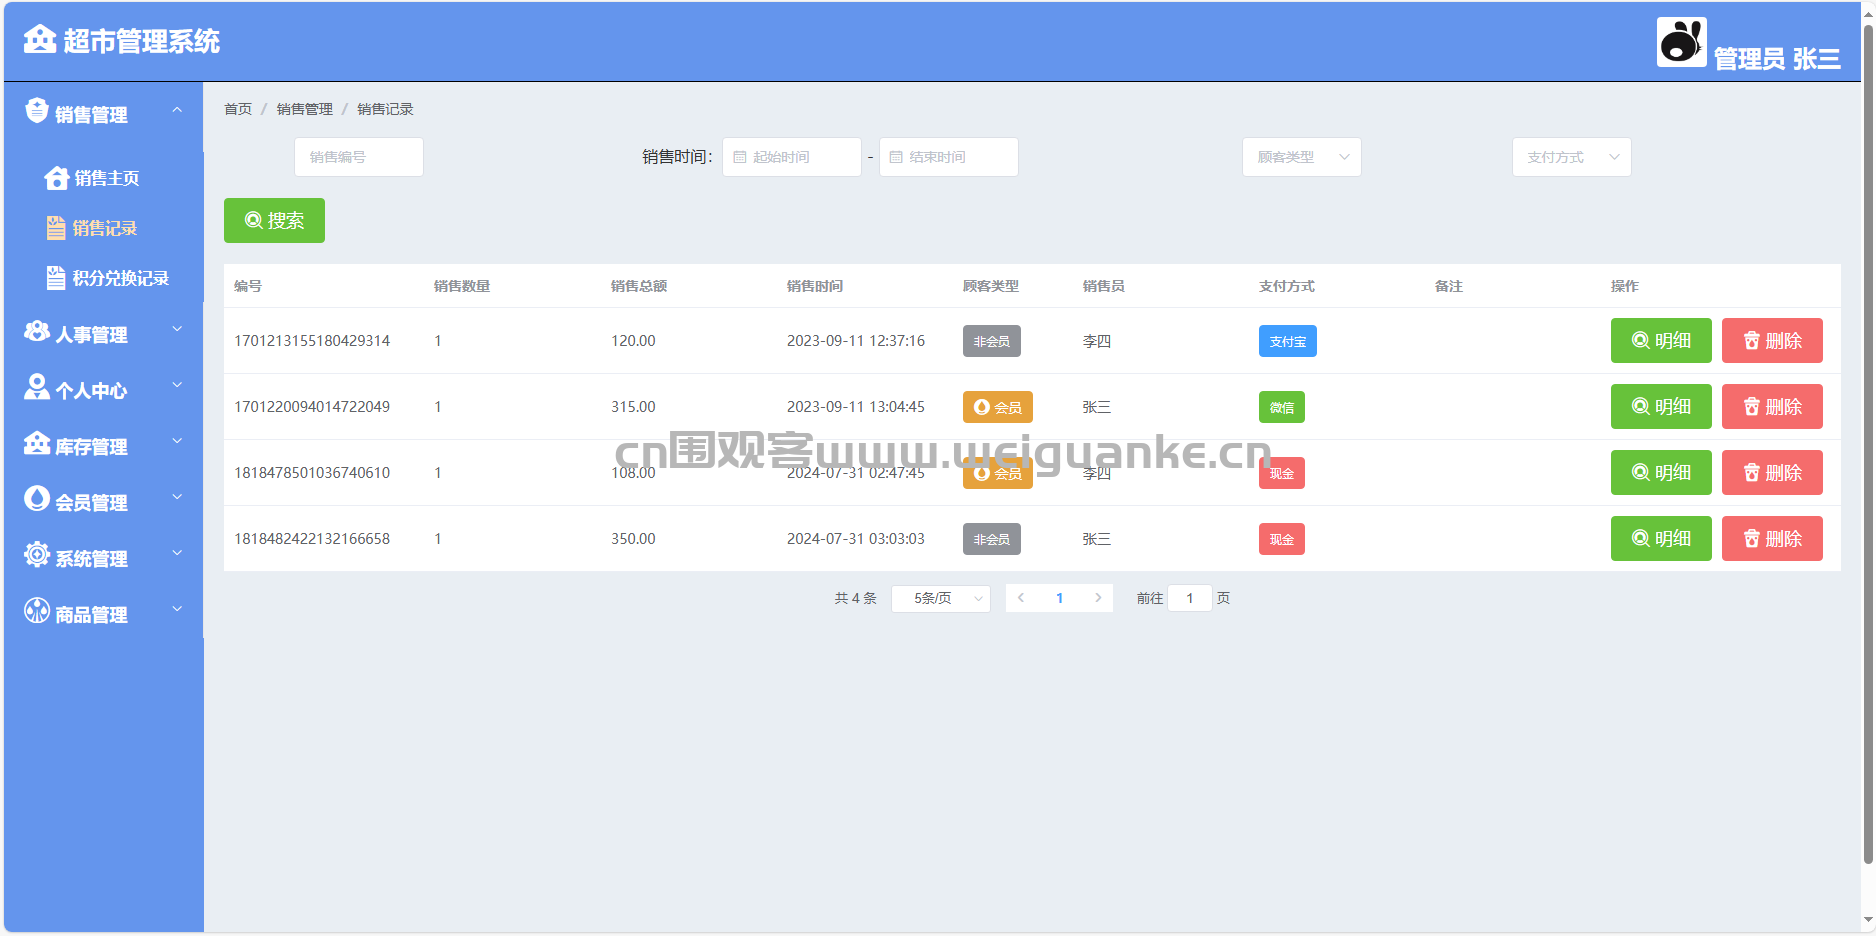
Task: Click the 会员管理 droplet icon
Action: [x=37, y=499]
